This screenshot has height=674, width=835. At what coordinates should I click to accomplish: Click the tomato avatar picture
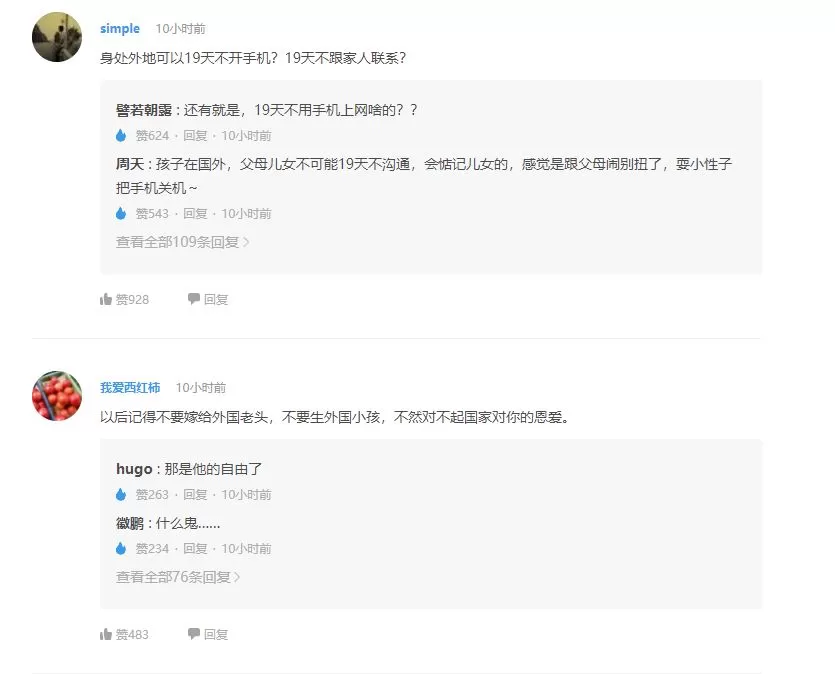pyautogui.click(x=57, y=396)
